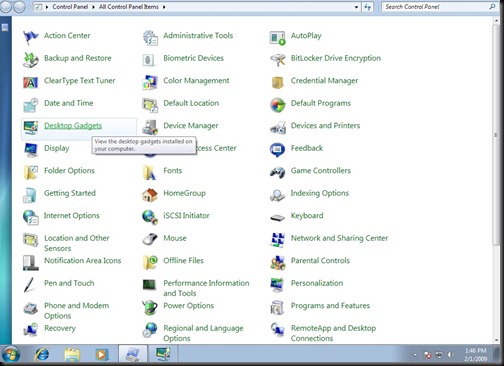Click the Game Controllers gamepad icon
Viewport: 504px width, 366px height.
(278, 172)
